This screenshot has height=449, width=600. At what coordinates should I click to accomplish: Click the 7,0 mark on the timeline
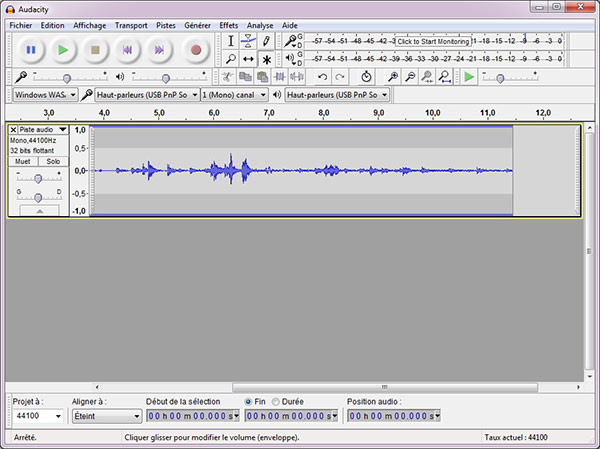coord(269,113)
